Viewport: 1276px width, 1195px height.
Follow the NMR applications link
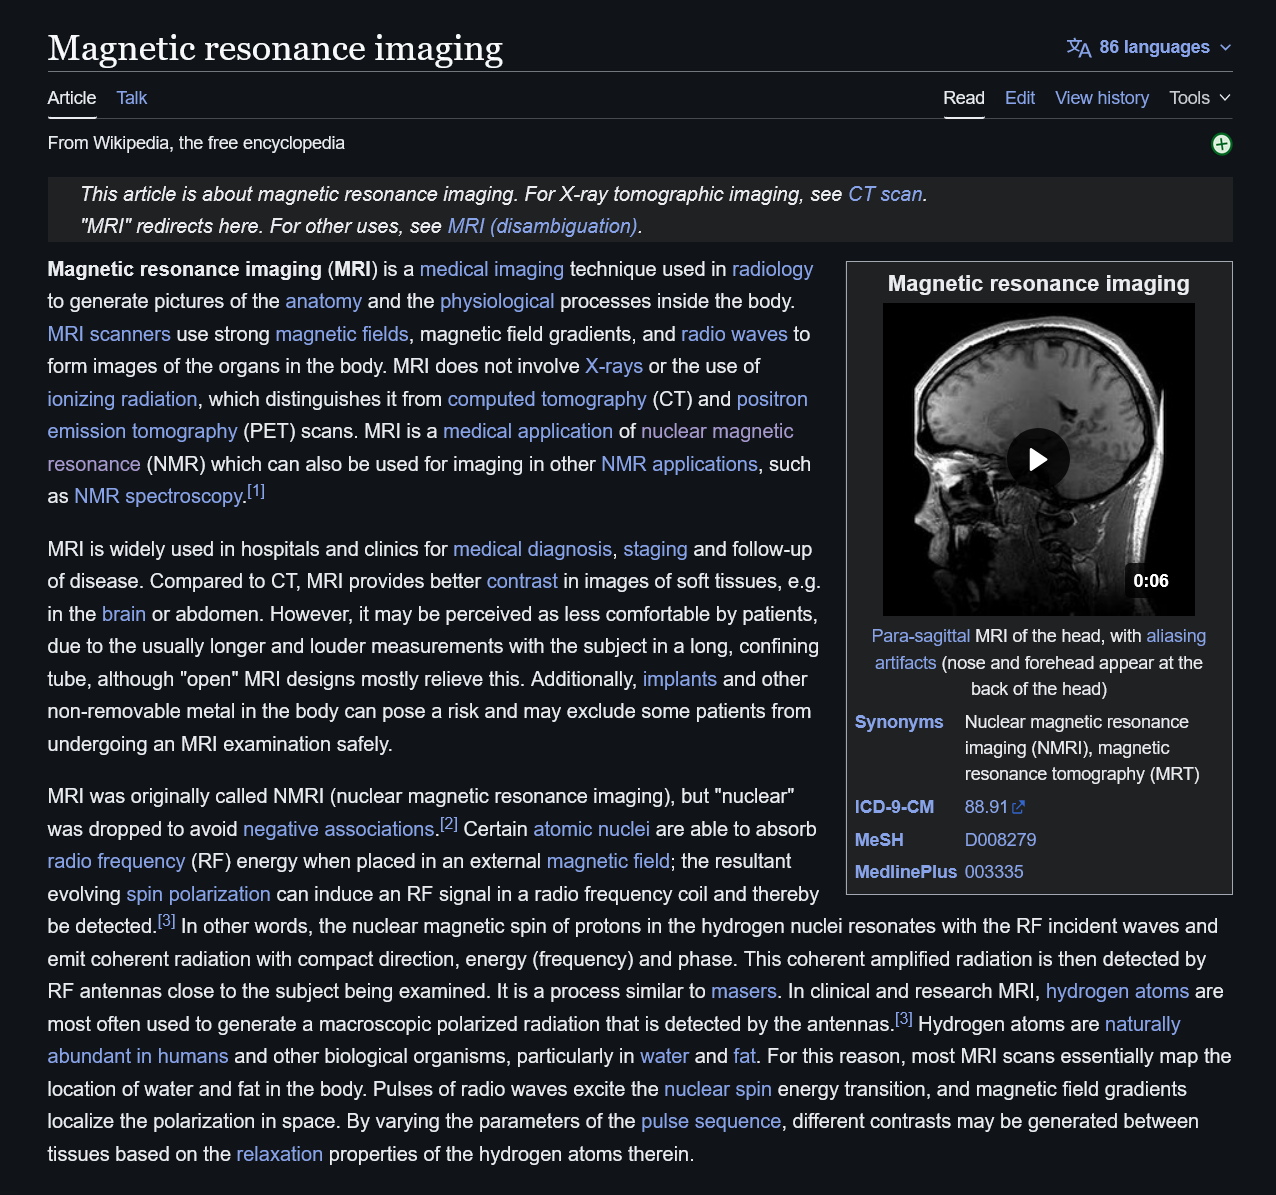click(x=679, y=464)
